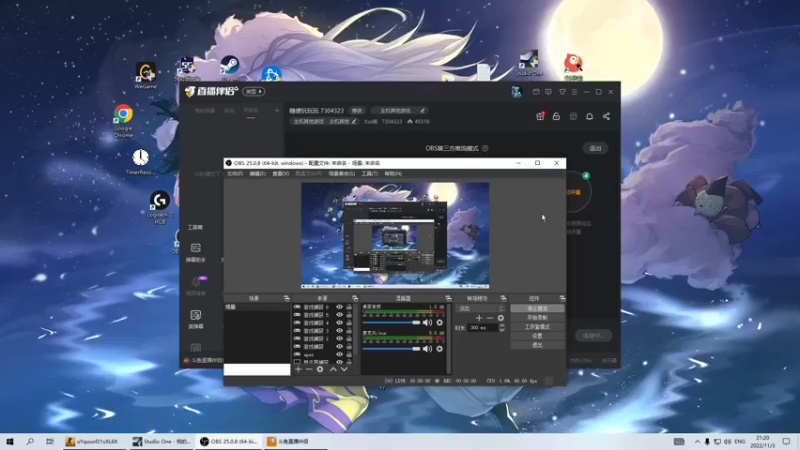Adjust the desktop audio (桌面音频) volume slider
800x450 pixels.
391,322
